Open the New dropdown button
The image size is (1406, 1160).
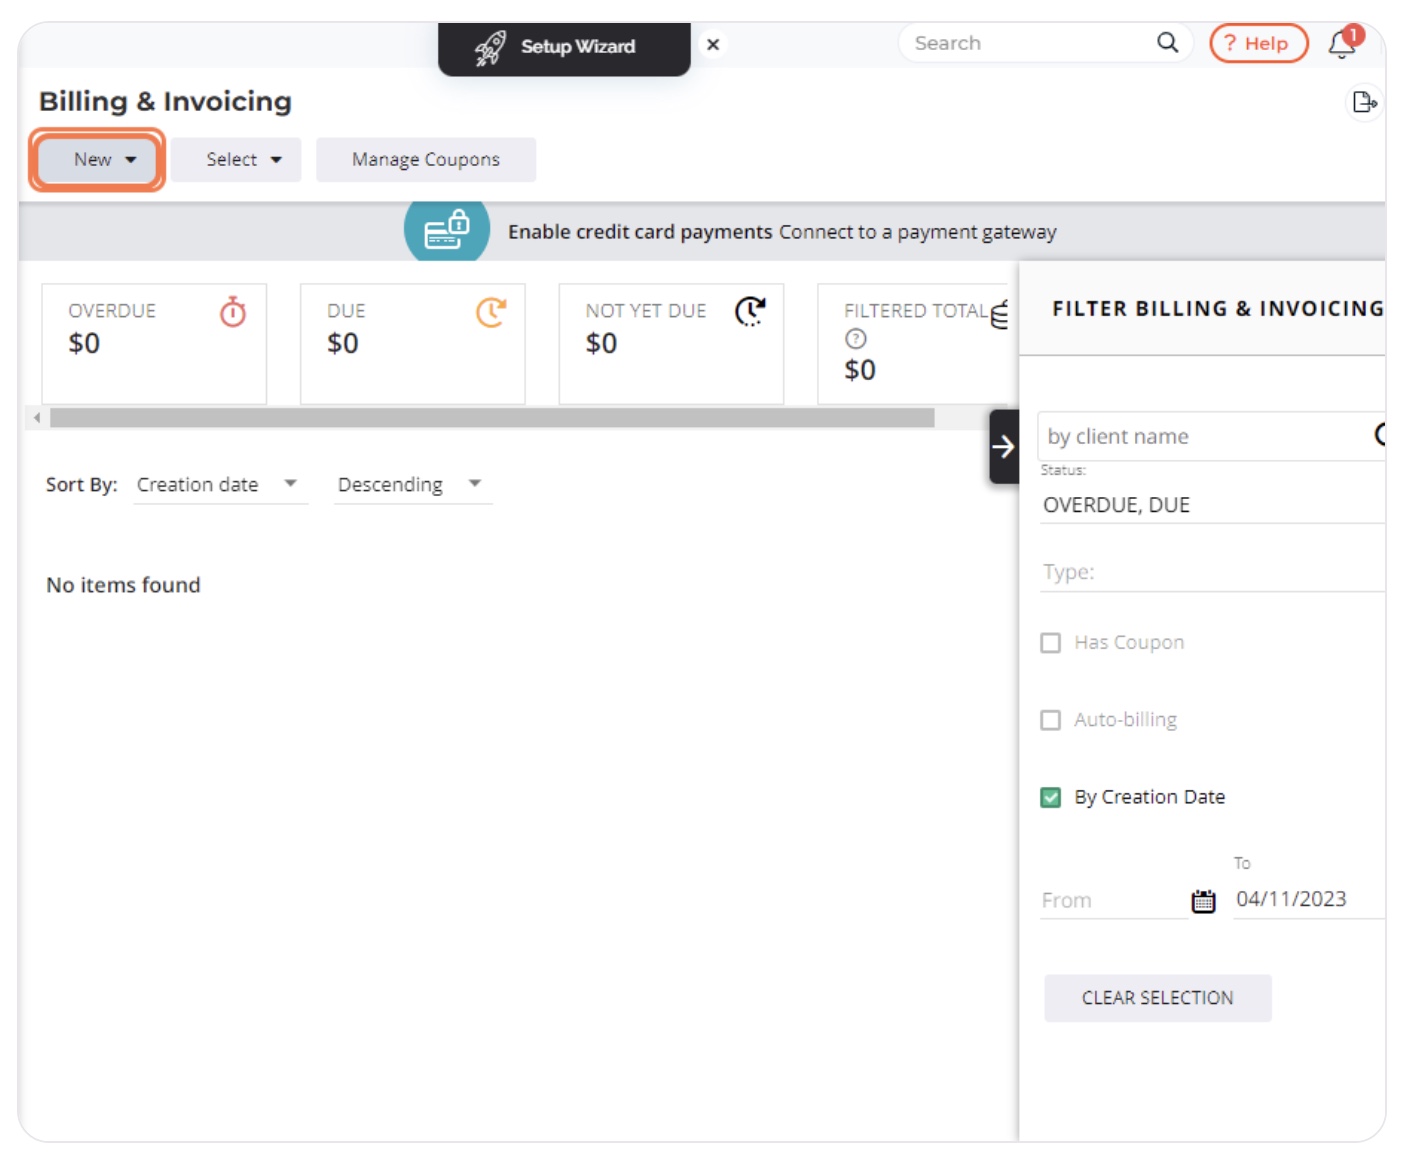coord(97,160)
